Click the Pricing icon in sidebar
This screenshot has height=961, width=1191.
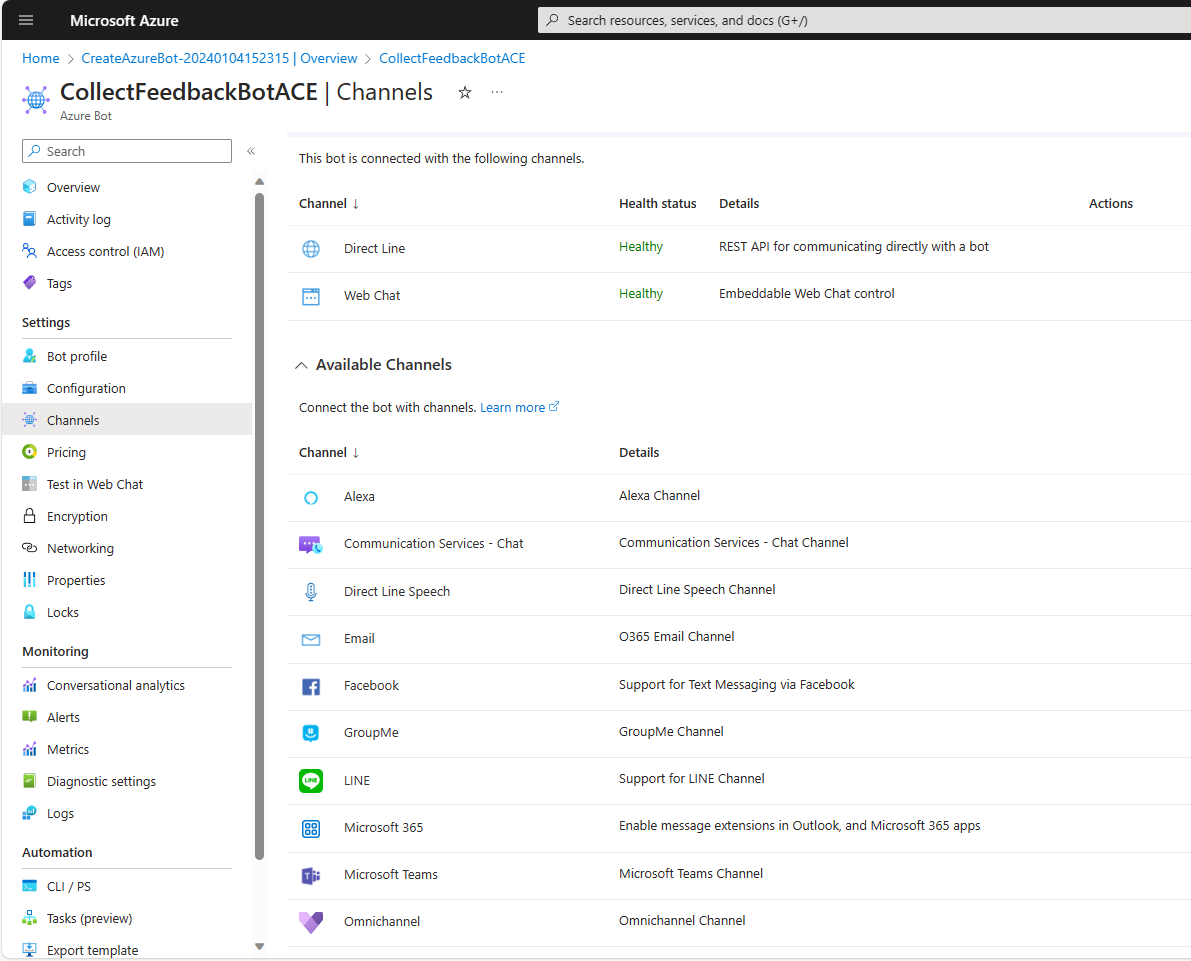pos(30,452)
